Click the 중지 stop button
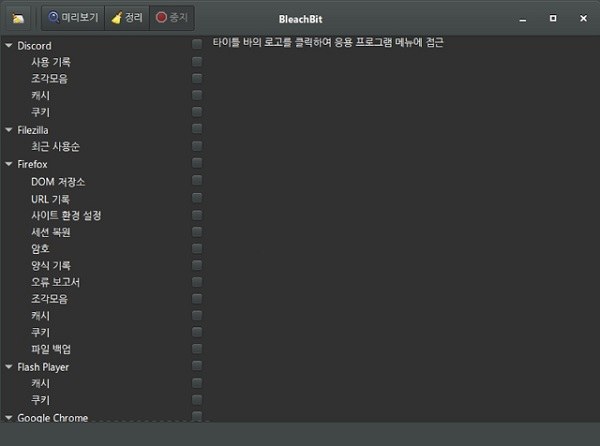This screenshot has width=600, height=446. [x=172, y=18]
